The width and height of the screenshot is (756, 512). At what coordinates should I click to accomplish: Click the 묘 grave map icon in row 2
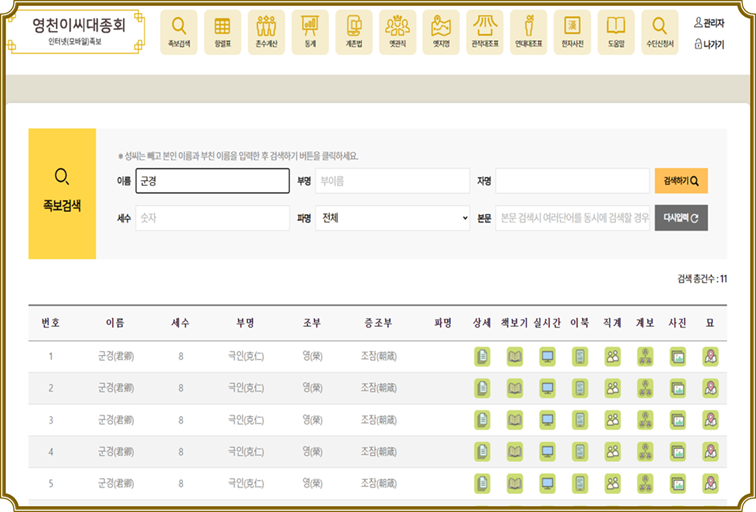coord(711,389)
